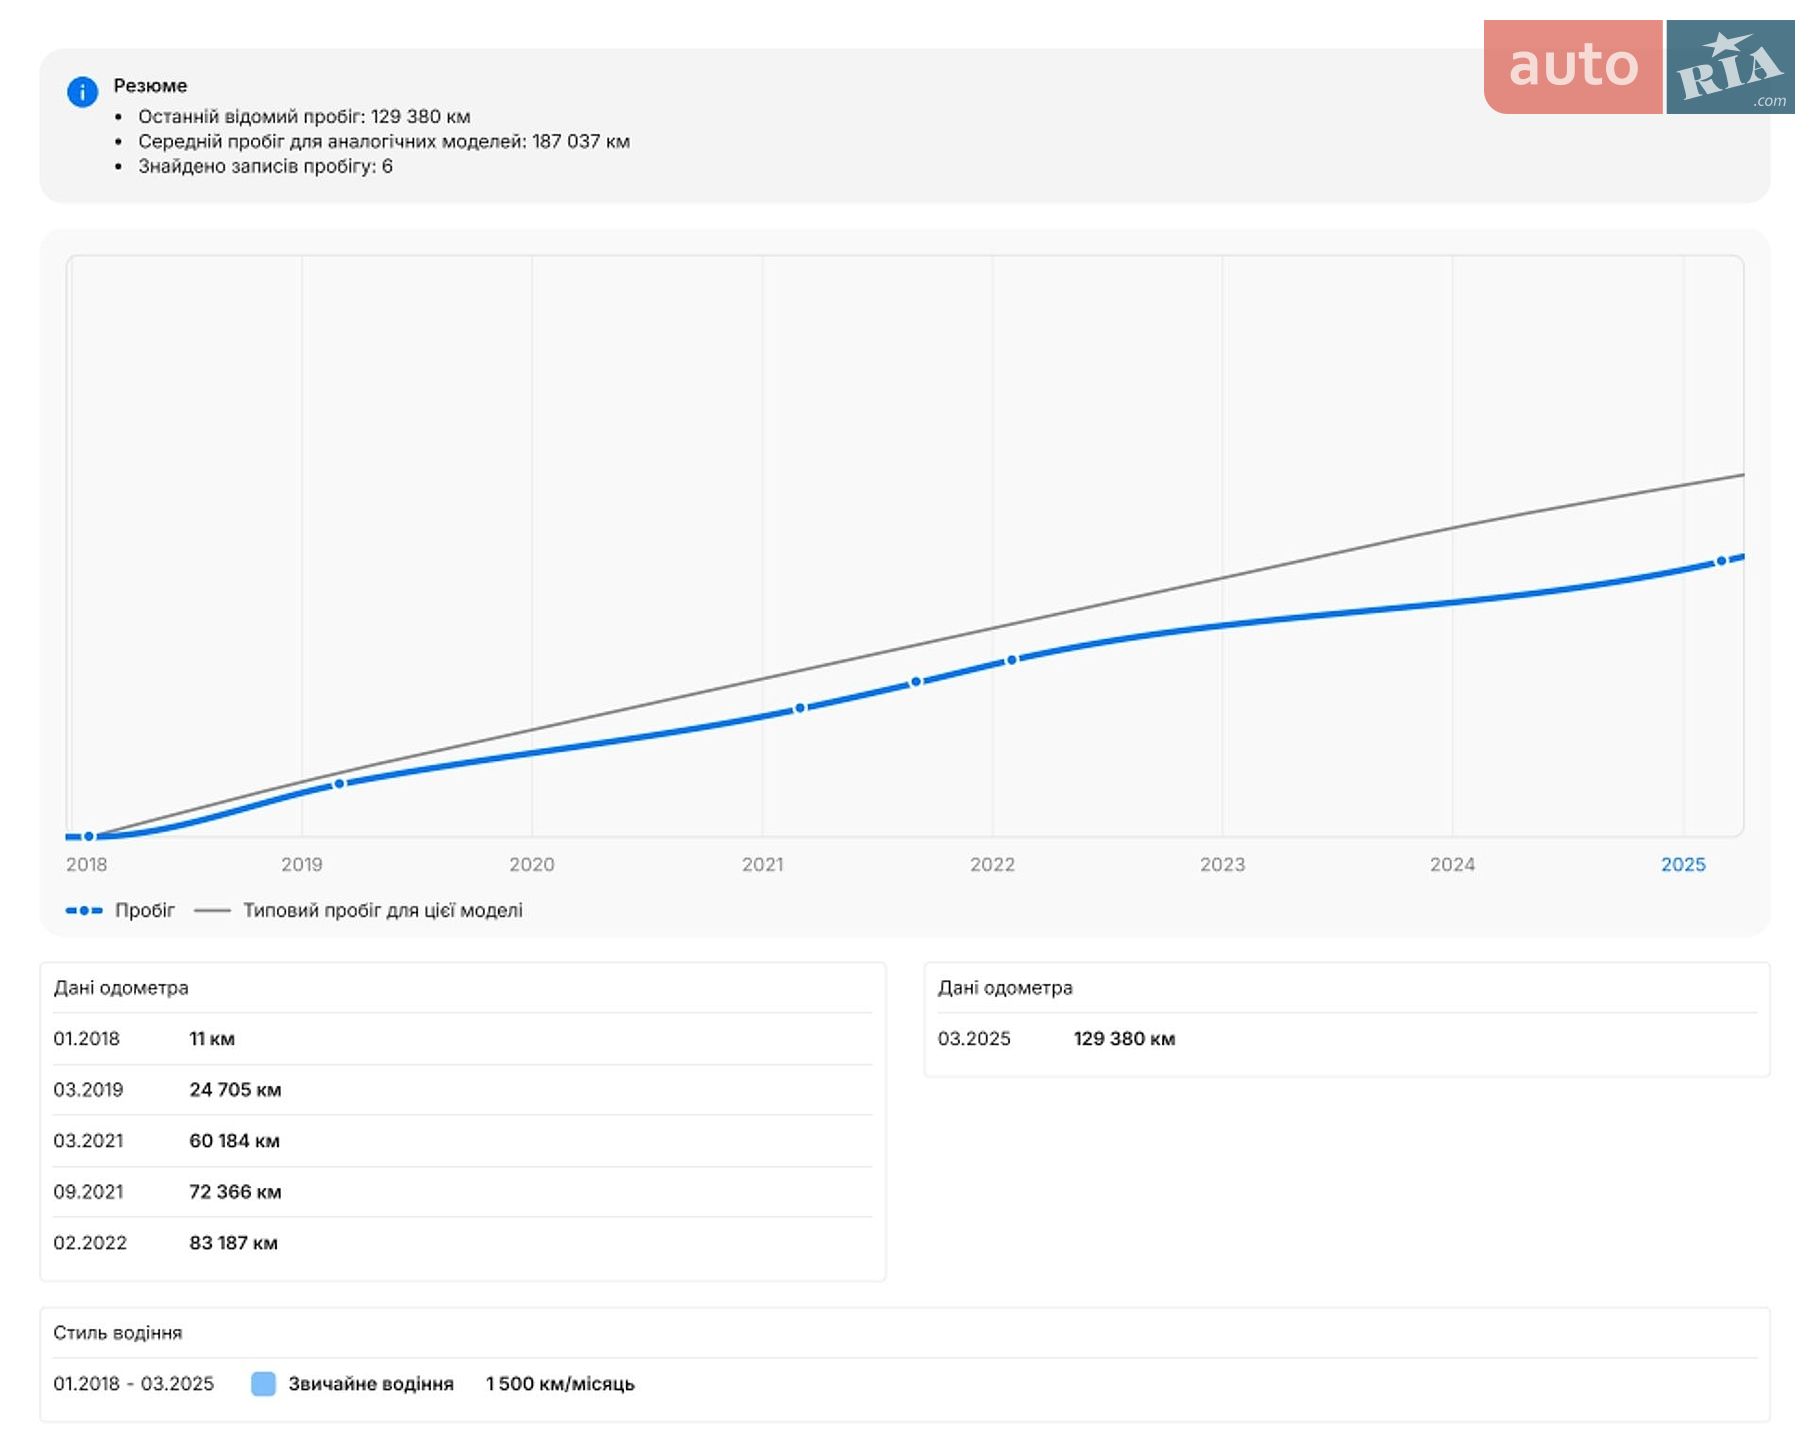Select the light blue Звичайне водіння swatch
Viewport: 1813px width, 1440px height.
(263, 1384)
